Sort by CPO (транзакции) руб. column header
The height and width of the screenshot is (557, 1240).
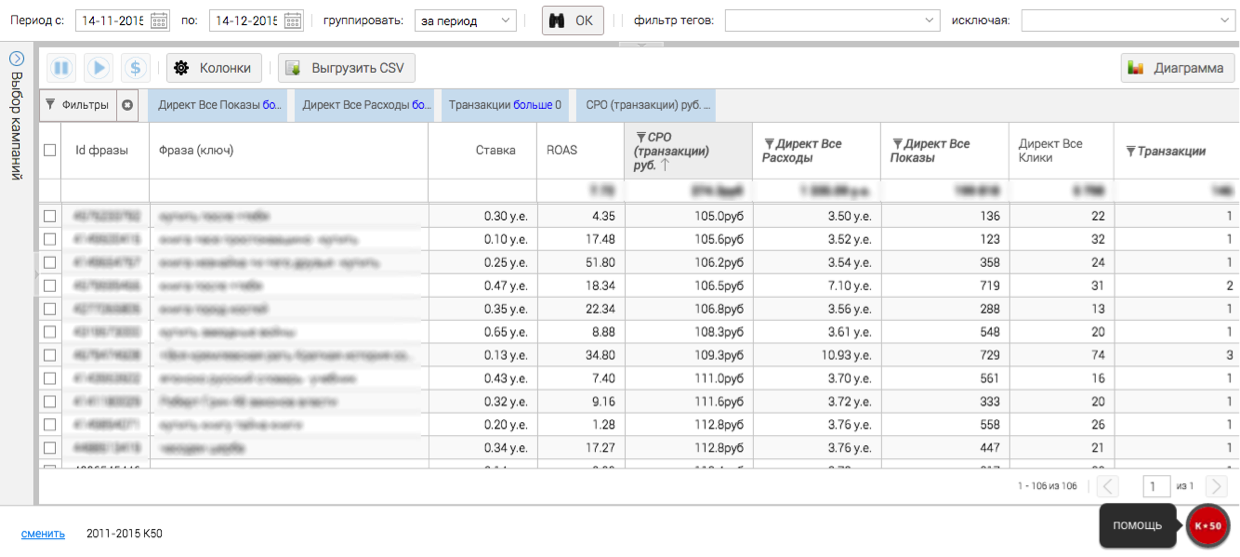687,151
